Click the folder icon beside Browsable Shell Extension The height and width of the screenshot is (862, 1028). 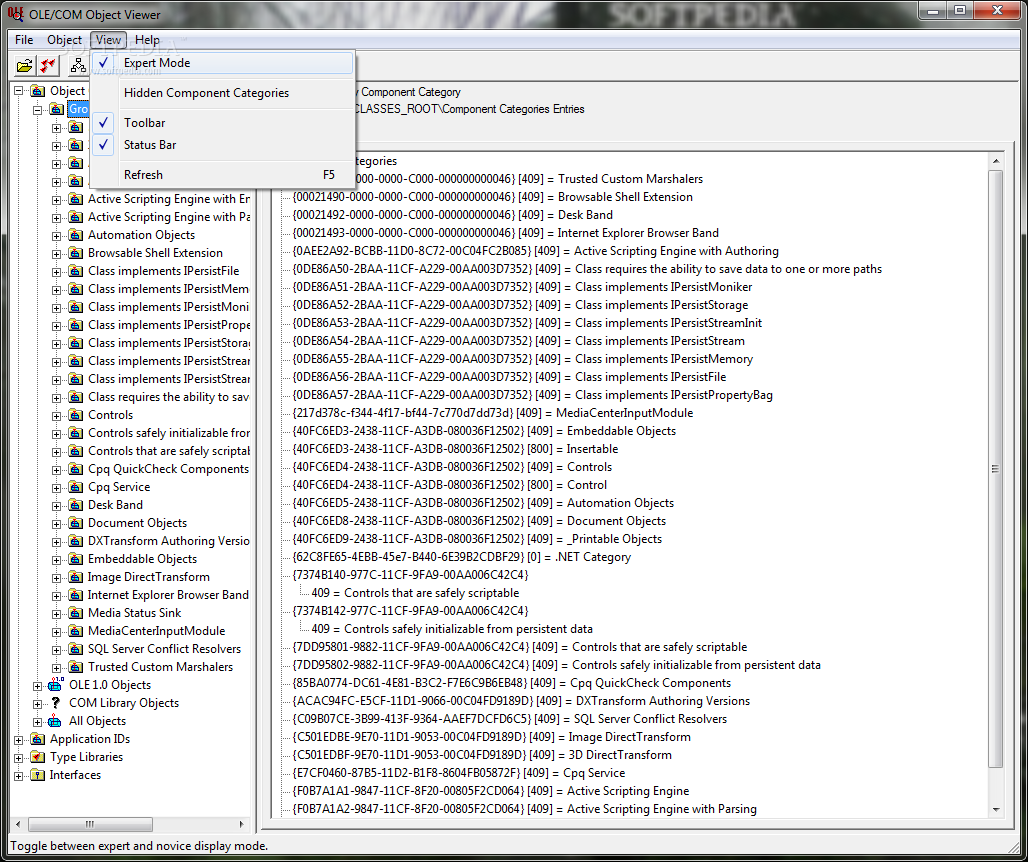[x=76, y=253]
